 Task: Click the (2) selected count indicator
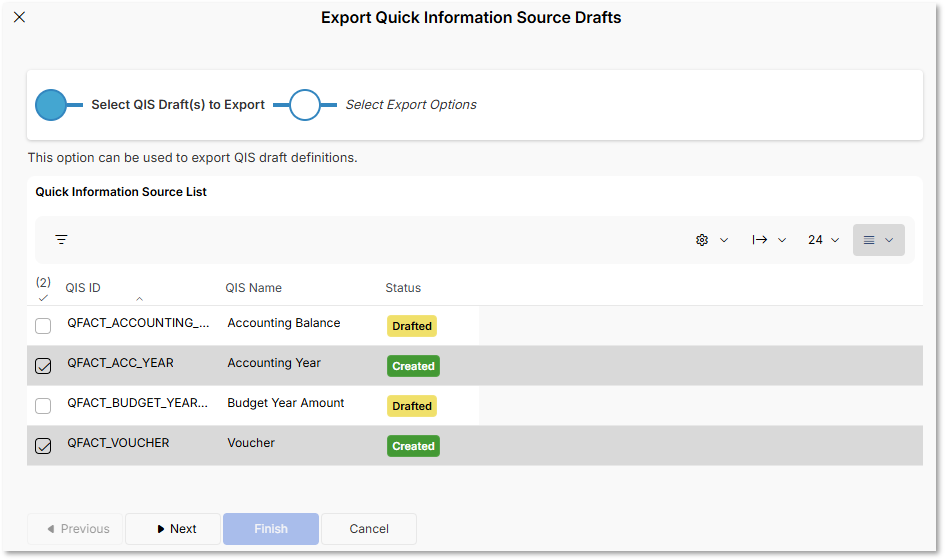pyautogui.click(x=43, y=282)
